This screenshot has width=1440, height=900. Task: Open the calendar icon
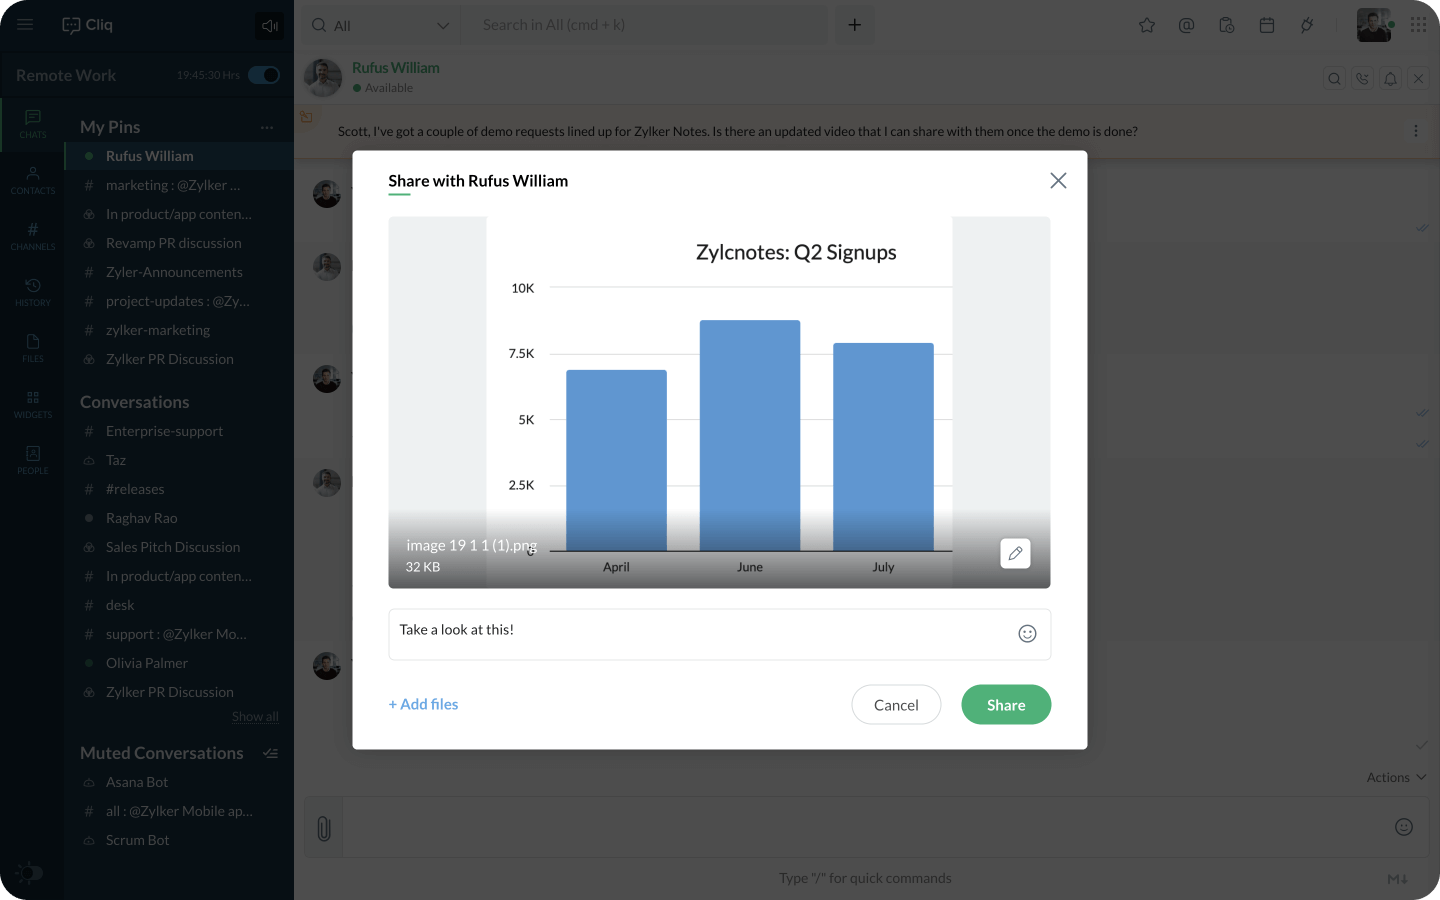(x=1267, y=25)
